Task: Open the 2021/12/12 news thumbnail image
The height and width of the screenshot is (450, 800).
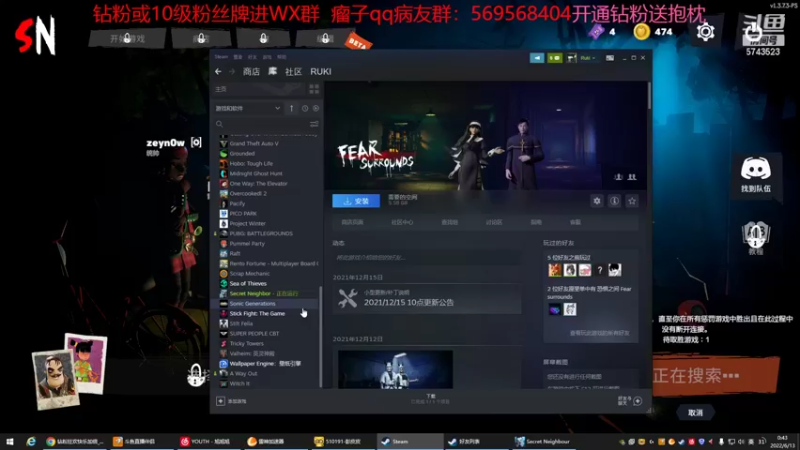Action: [x=395, y=369]
